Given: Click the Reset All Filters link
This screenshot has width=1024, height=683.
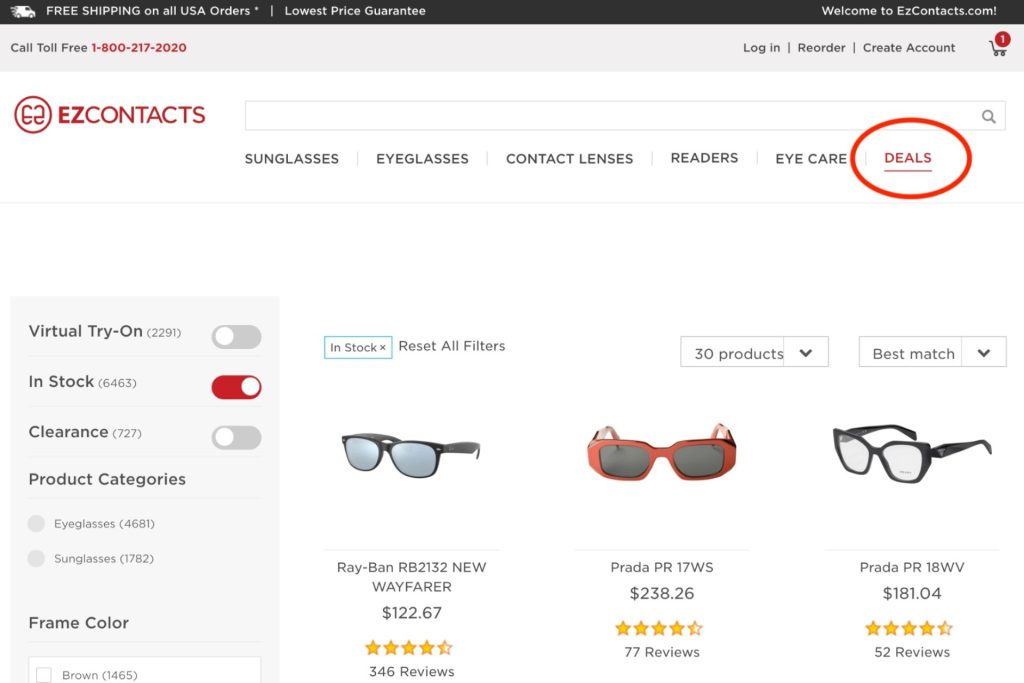Looking at the screenshot, I should click(x=452, y=345).
